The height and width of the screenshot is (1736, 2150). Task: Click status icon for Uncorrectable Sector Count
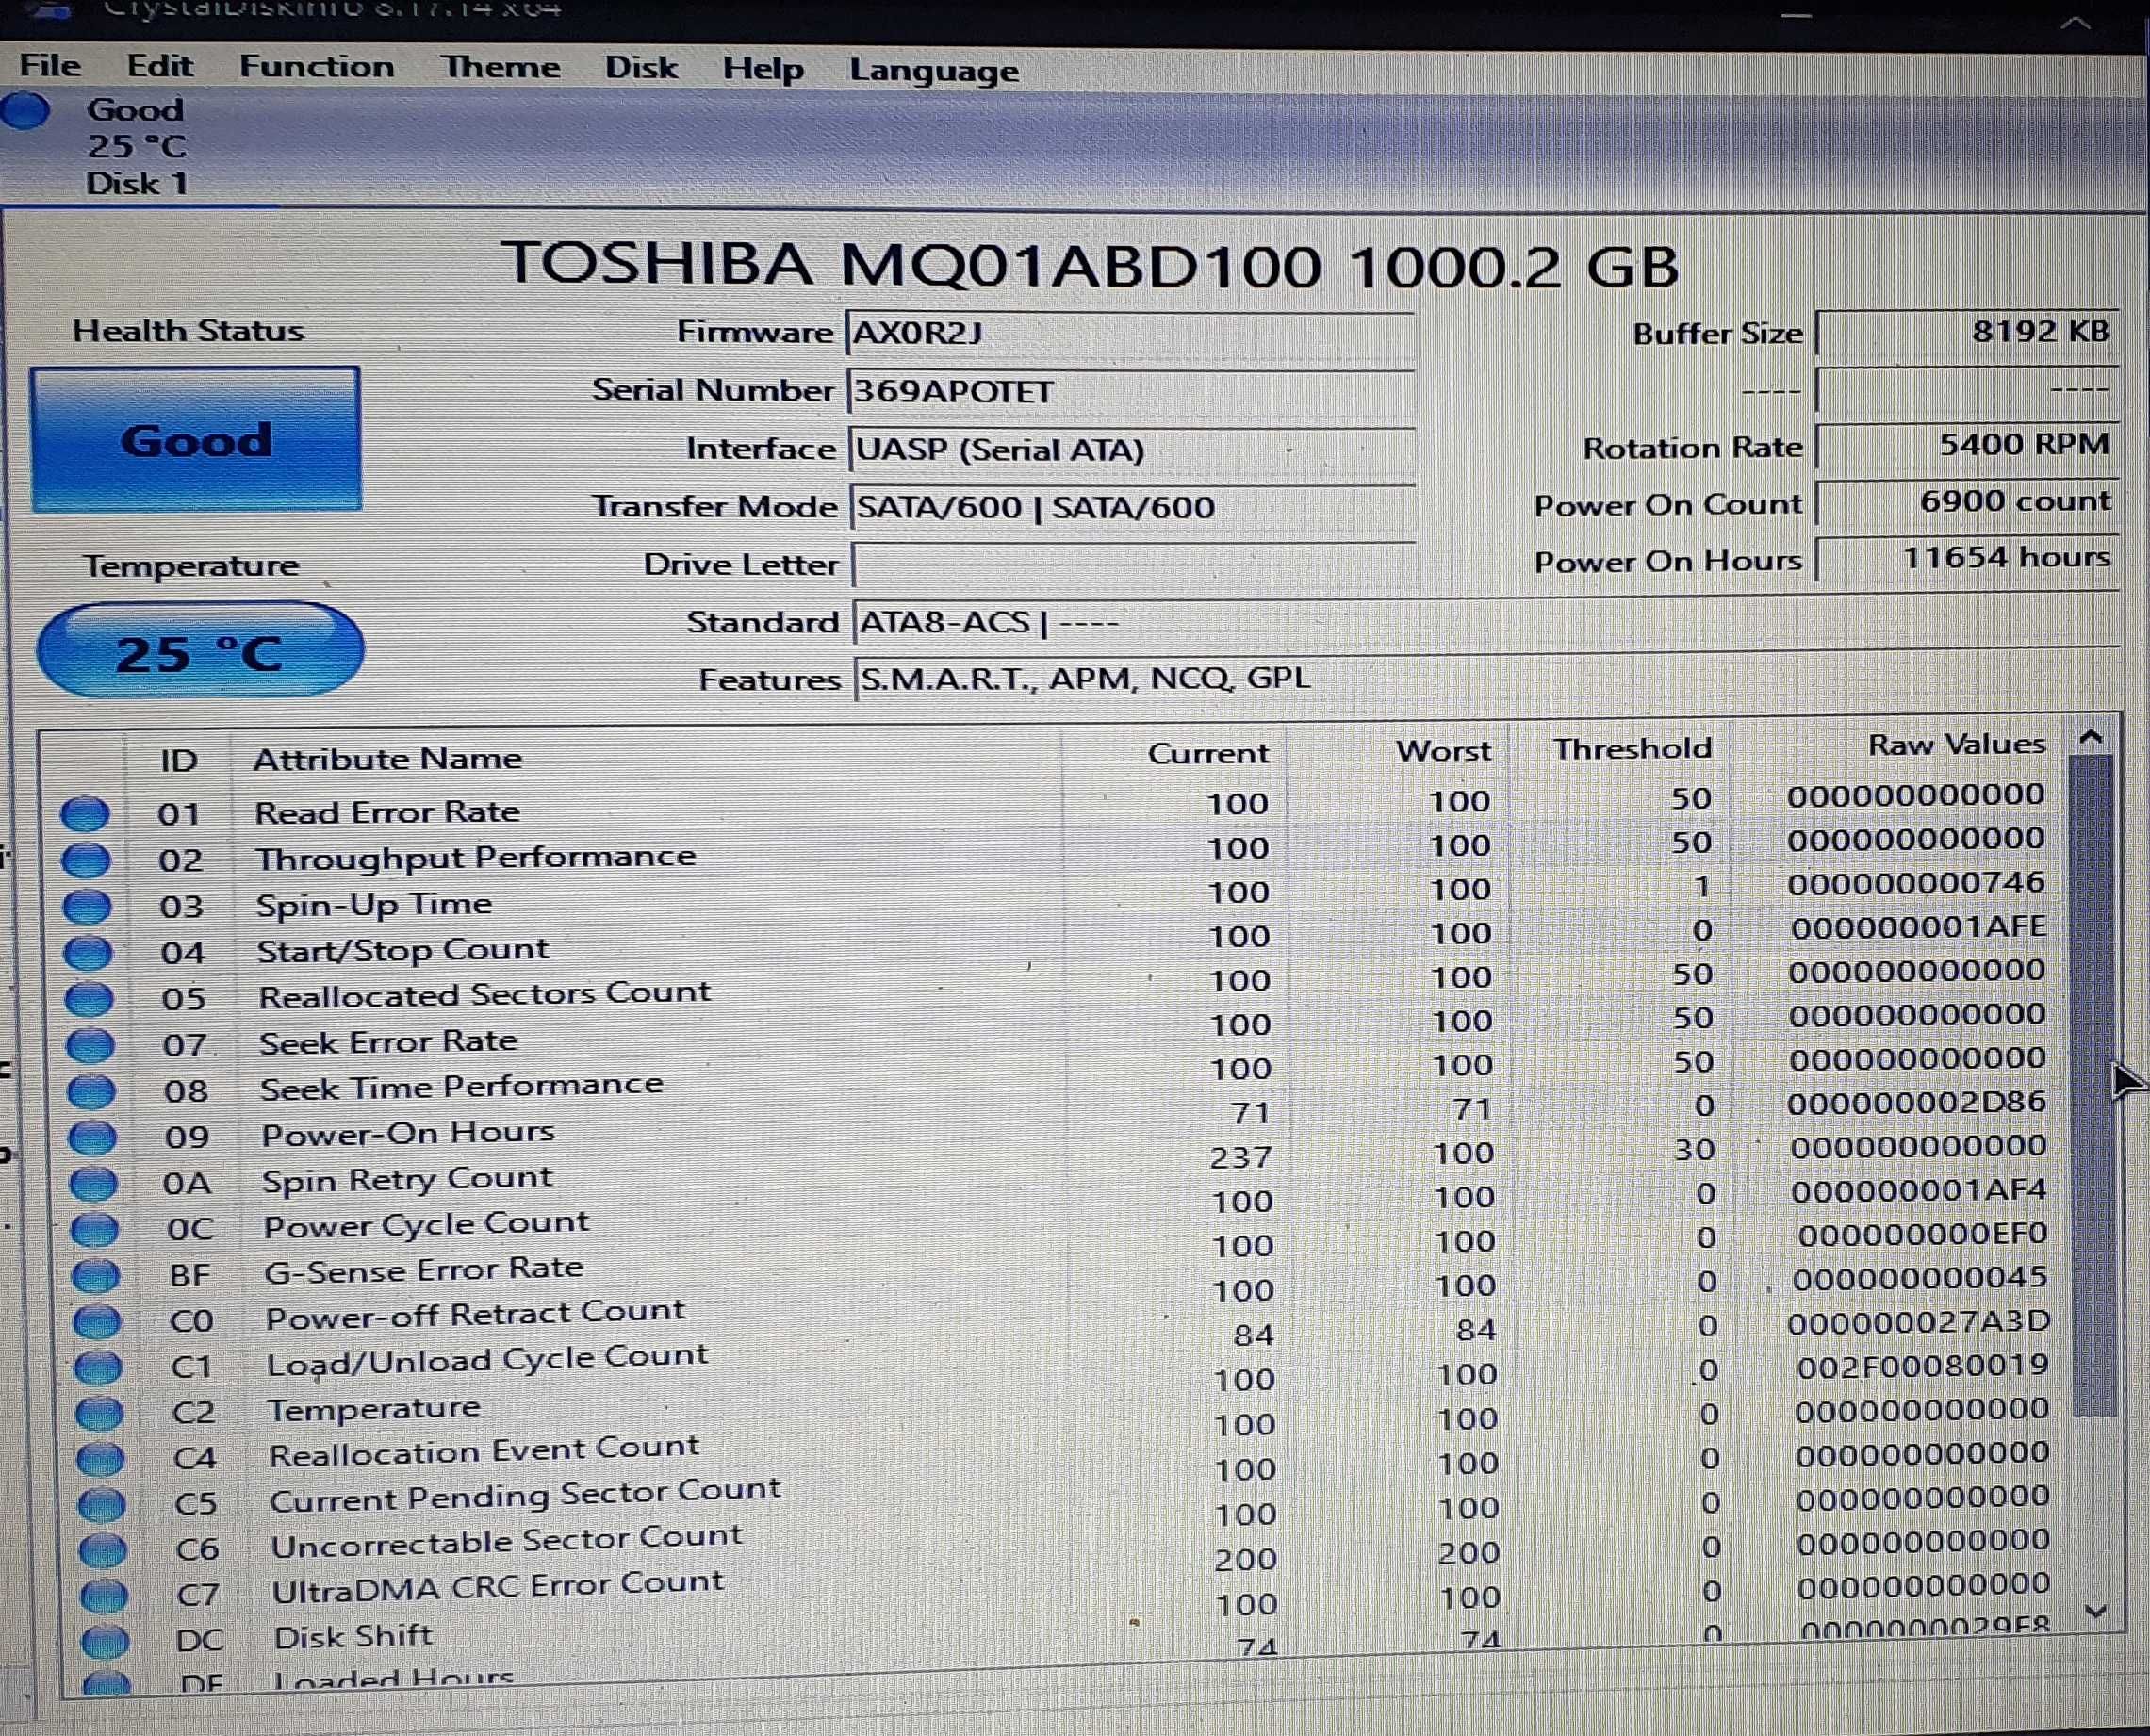[x=102, y=1550]
